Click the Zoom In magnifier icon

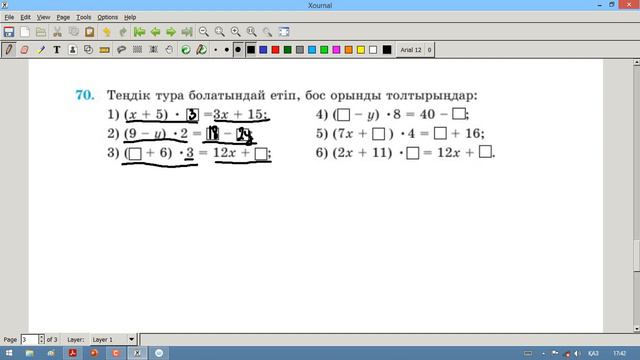[x=236, y=32]
